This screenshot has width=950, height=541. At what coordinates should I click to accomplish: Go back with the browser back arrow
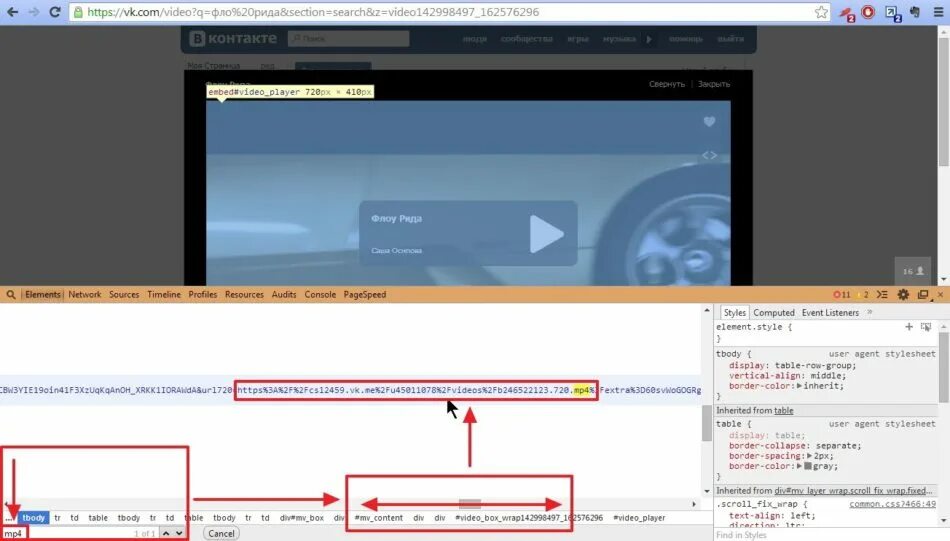tap(12, 12)
